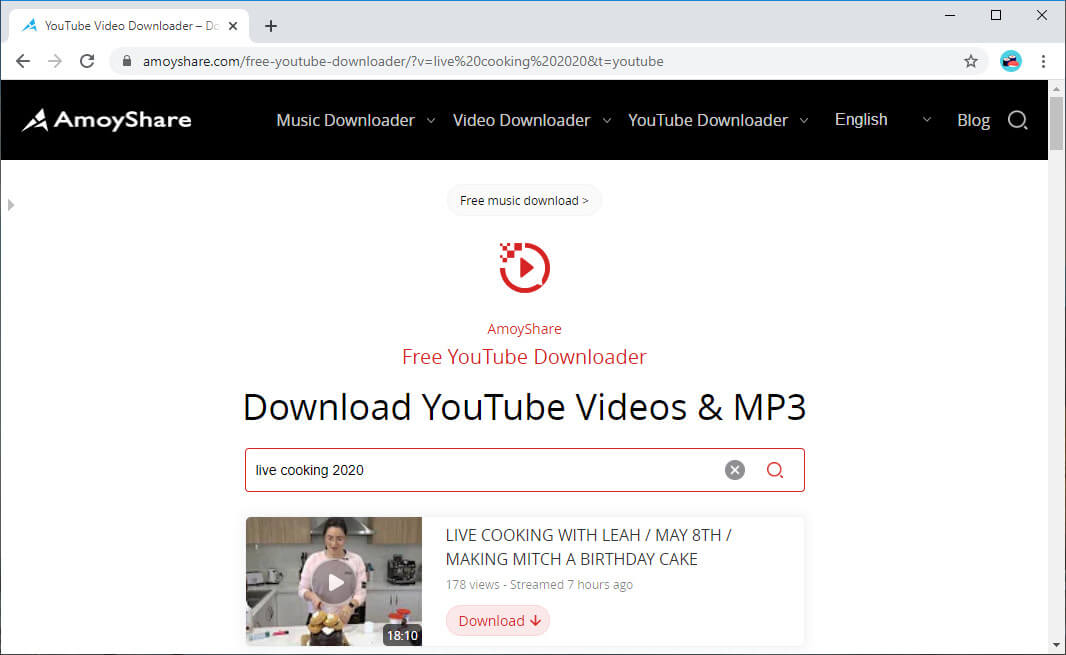Click the scrollbar up arrow

tap(1056, 88)
